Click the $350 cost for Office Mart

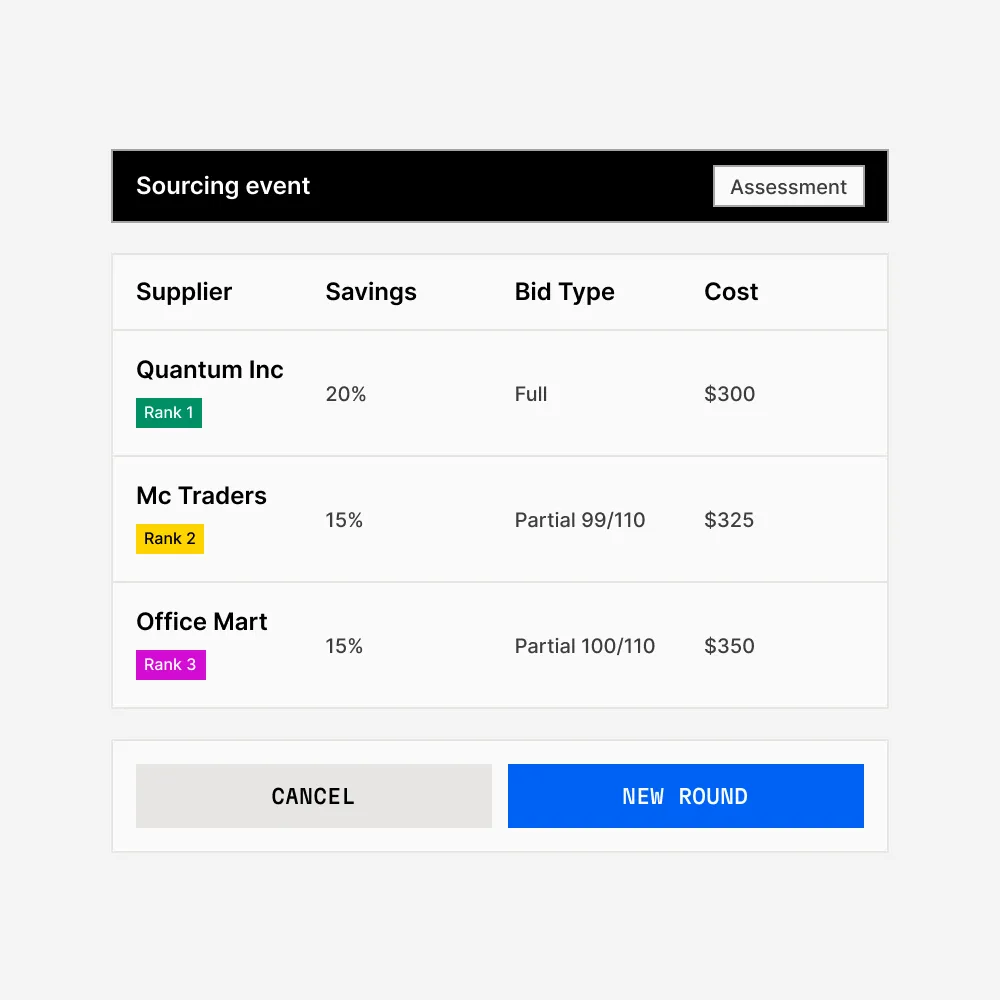coord(729,646)
